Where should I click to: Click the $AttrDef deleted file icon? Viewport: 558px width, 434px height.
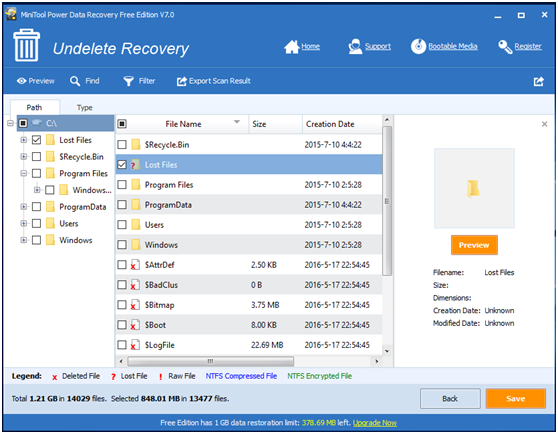tap(135, 265)
